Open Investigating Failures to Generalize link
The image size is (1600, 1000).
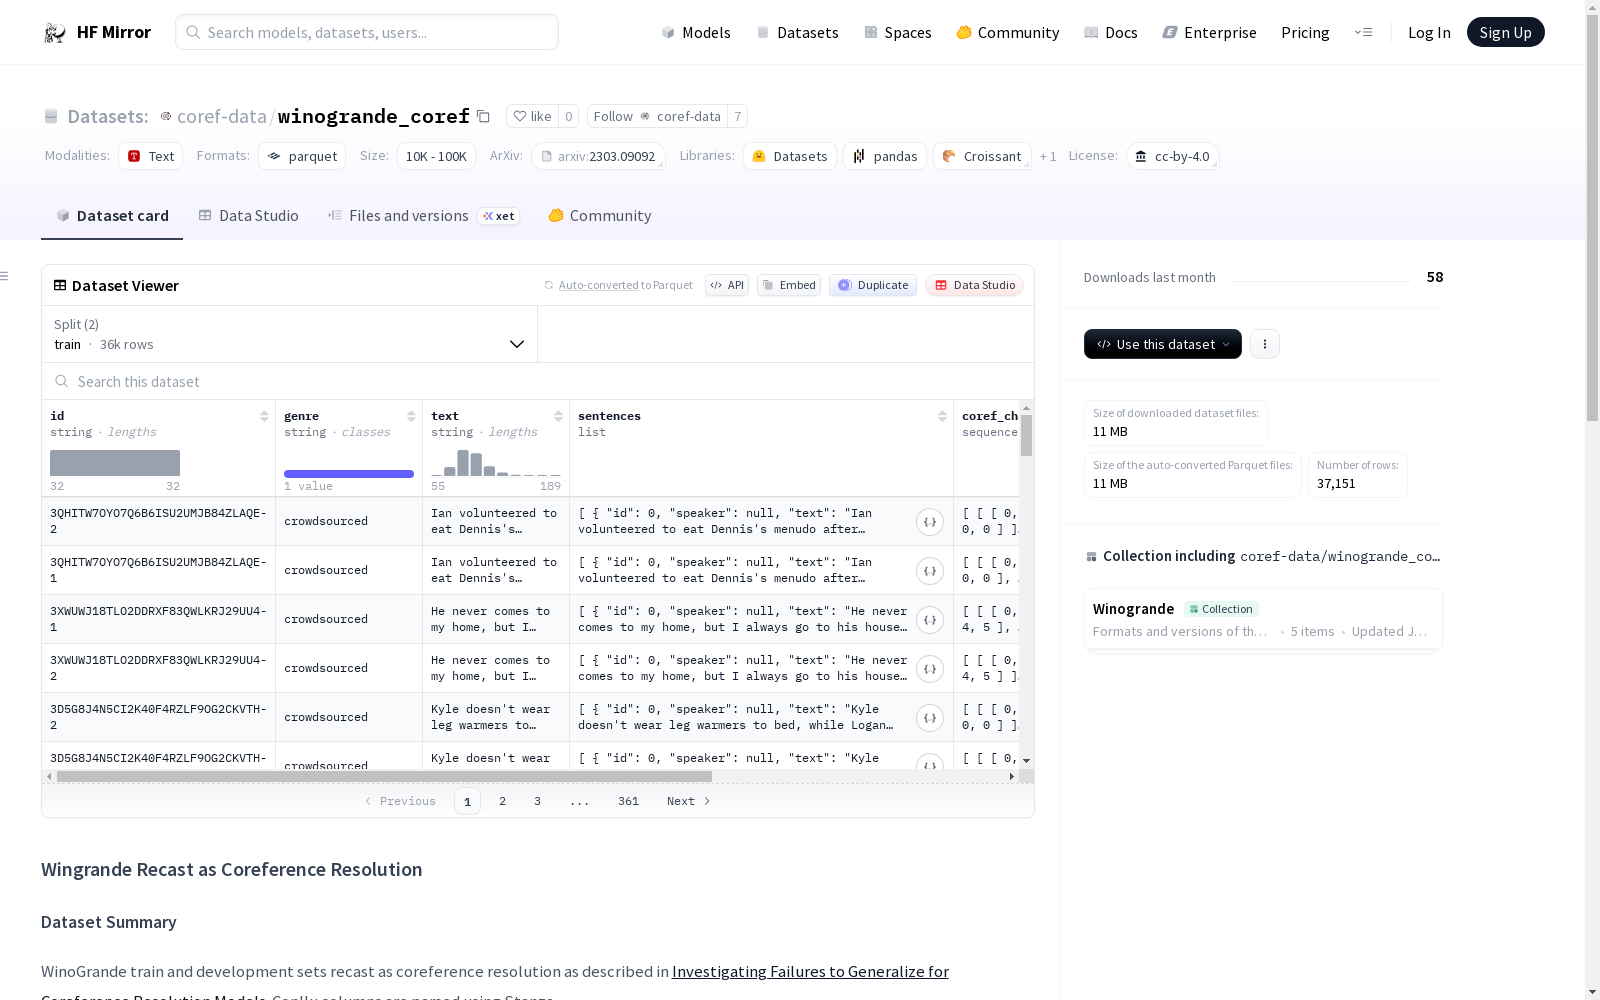pyautogui.click(x=810, y=971)
